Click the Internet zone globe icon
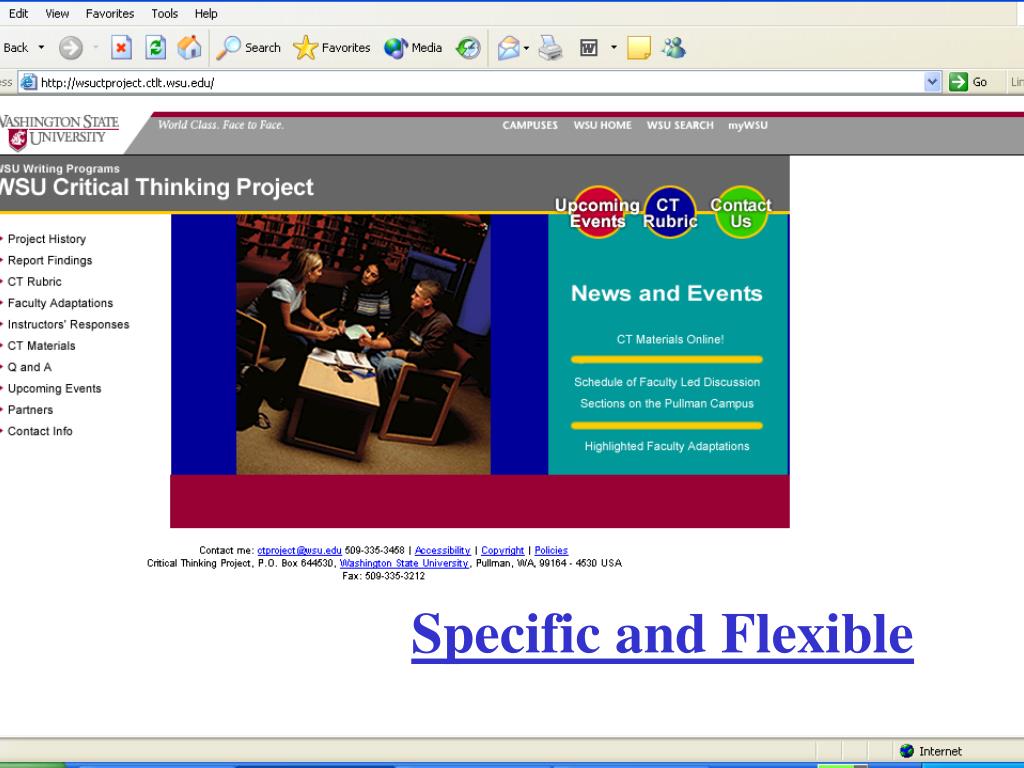The height and width of the screenshot is (768, 1024). 906,751
